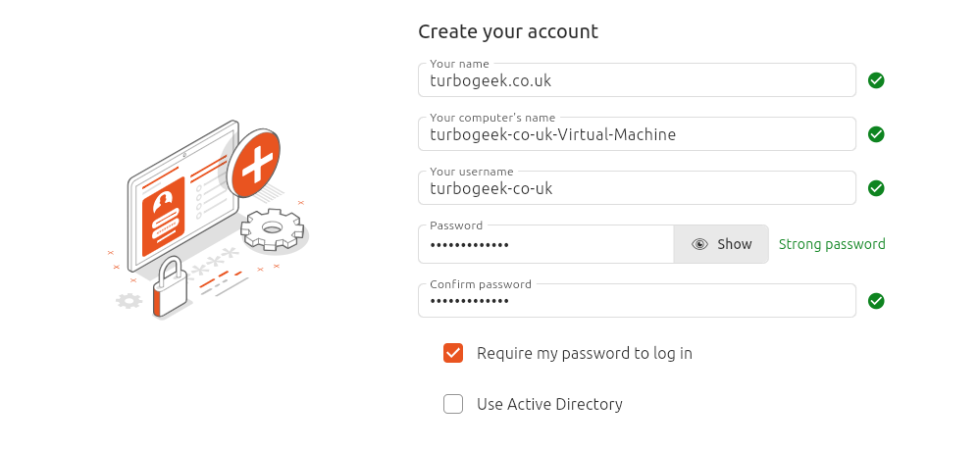Click the grey asterisks beside the padlock
The image size is (980, 450).
point(214,263)
